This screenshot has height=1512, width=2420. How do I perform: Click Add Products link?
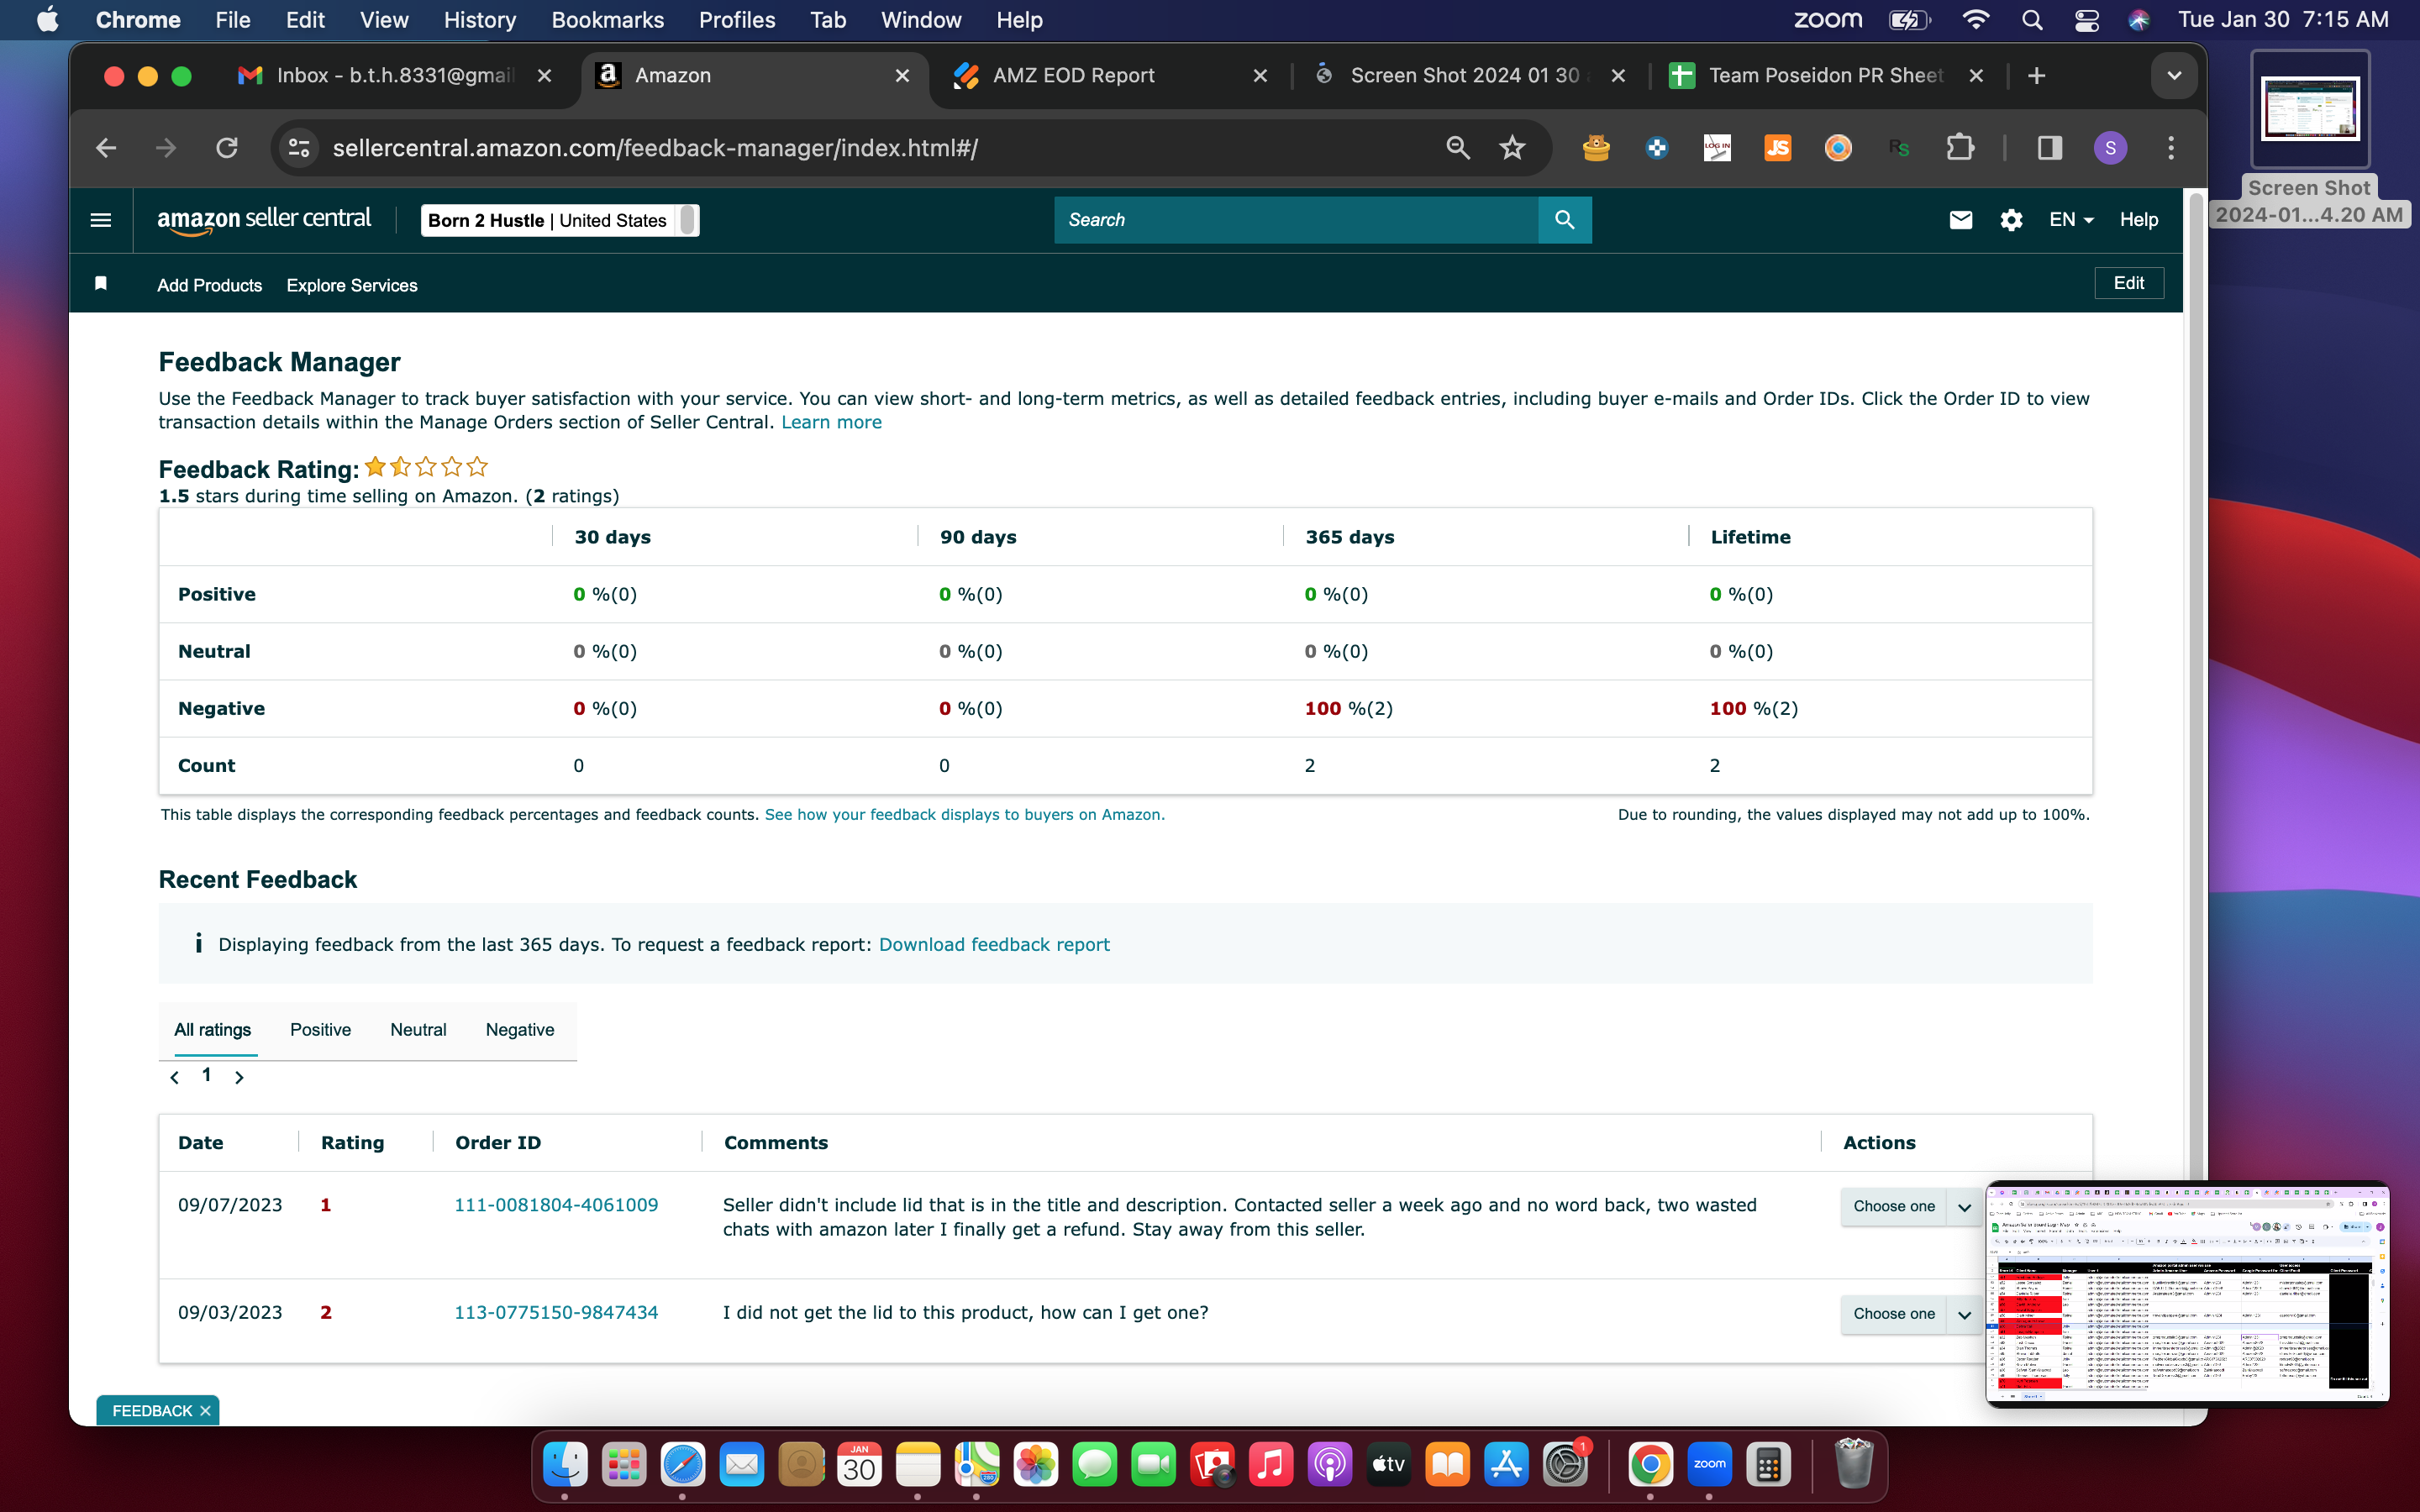click(x=209, y=286)
